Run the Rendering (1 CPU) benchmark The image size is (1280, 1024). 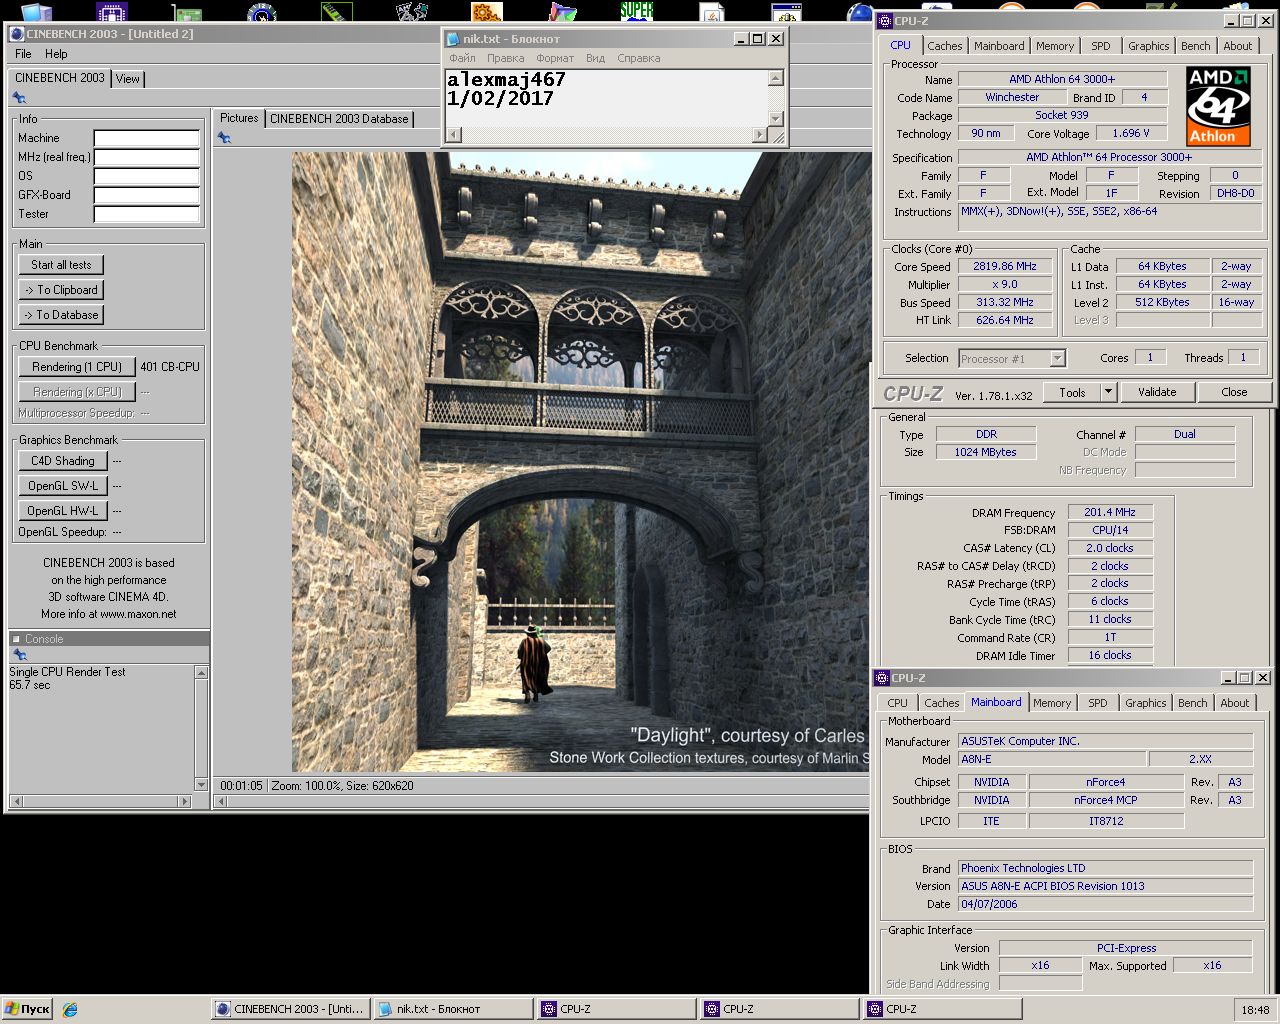tap(76, 367)
